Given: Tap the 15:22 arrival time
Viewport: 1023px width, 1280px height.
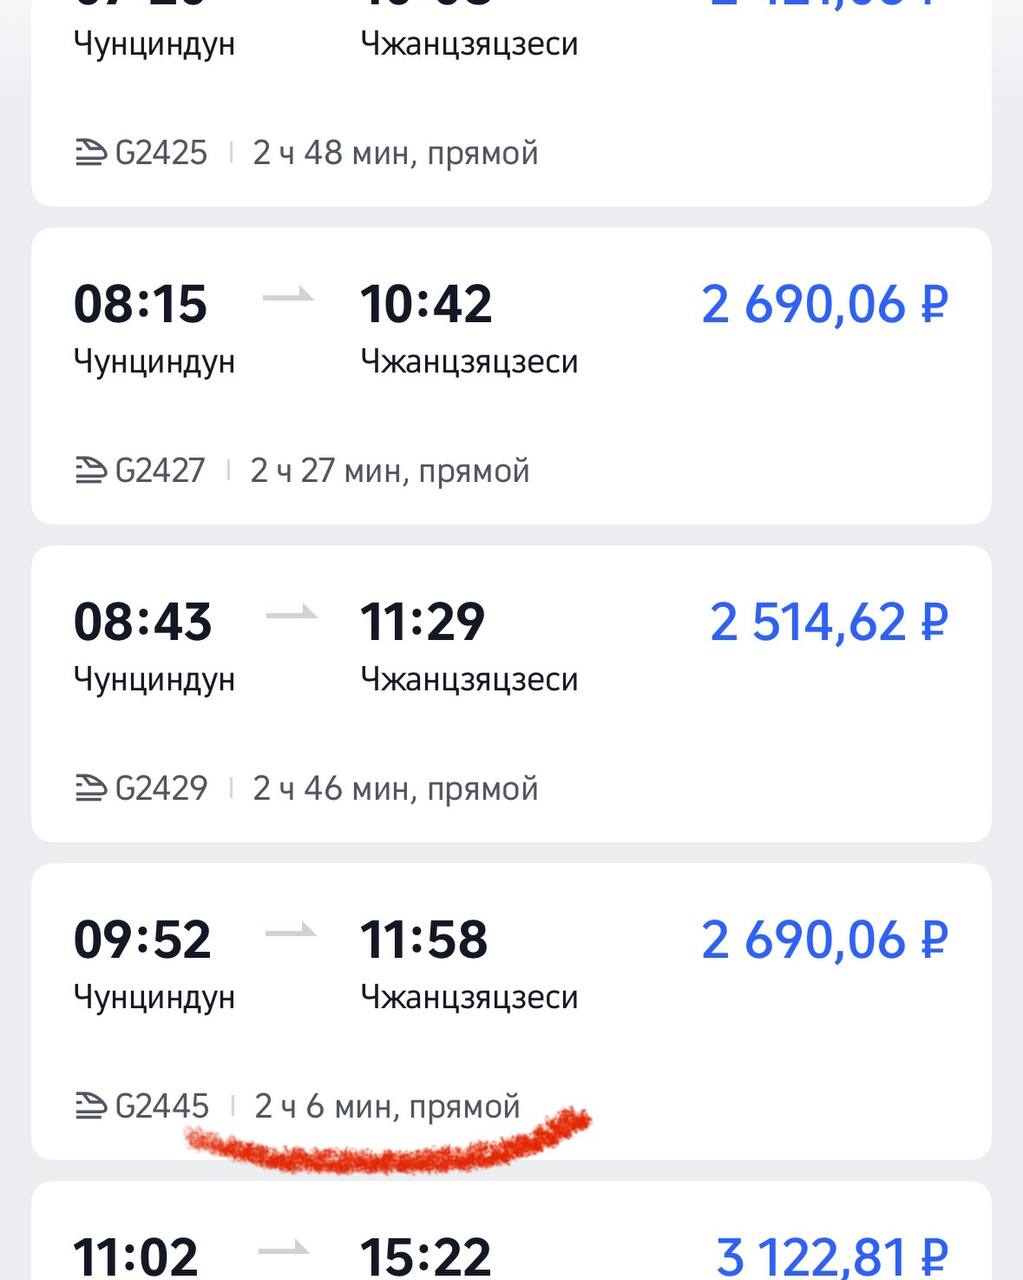Looking at the screenshot, I should (425, 1256).
